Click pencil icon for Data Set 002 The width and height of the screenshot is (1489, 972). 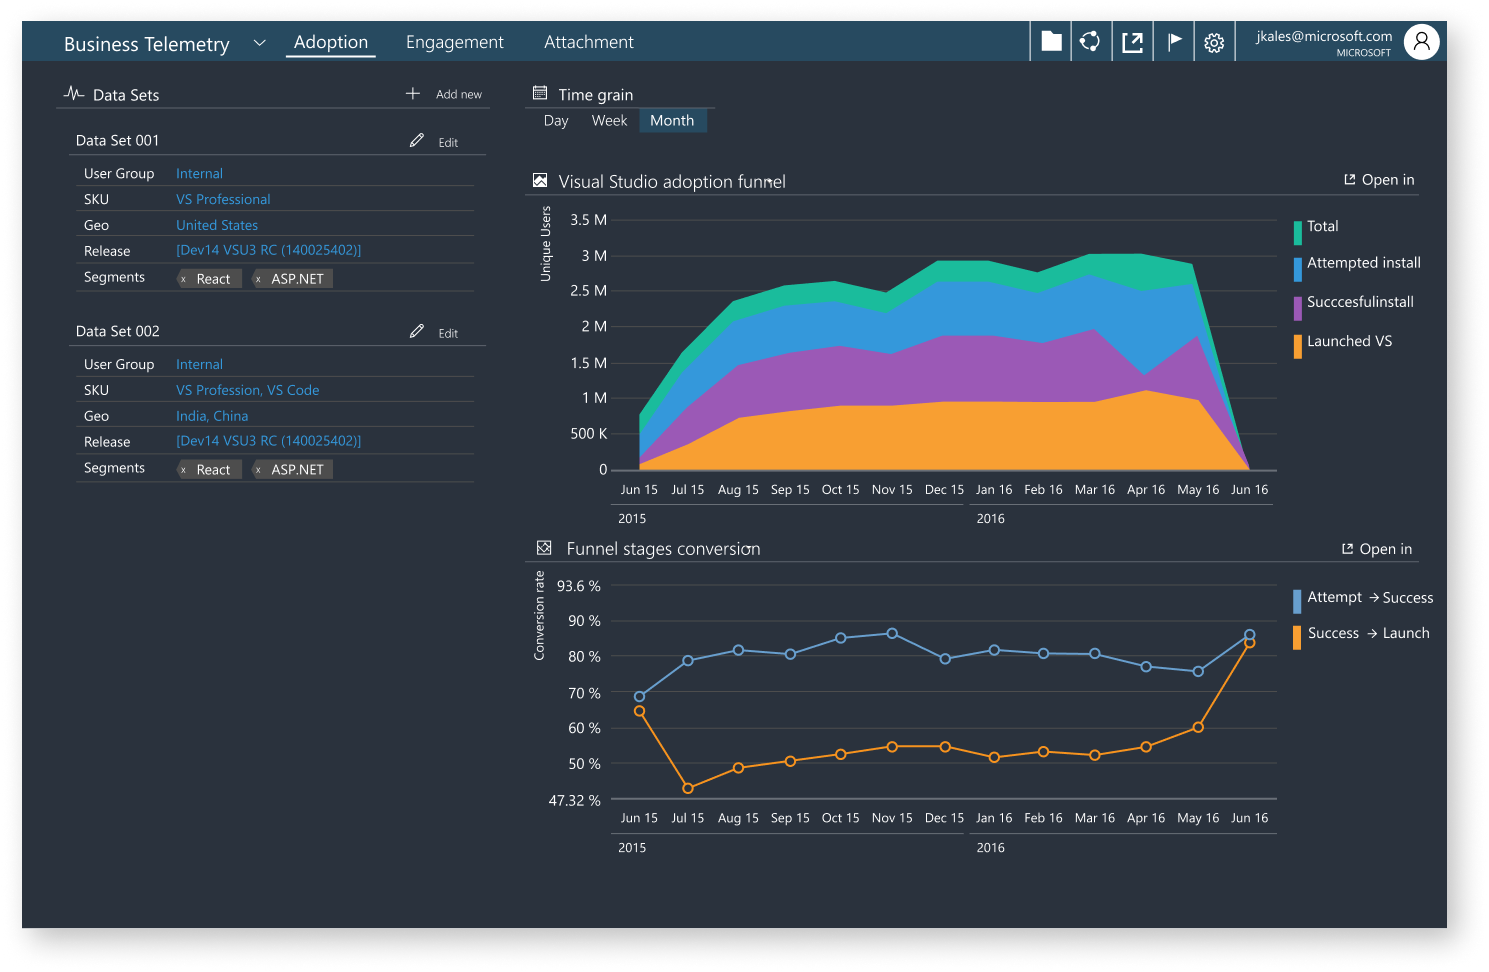click(417, 331)
